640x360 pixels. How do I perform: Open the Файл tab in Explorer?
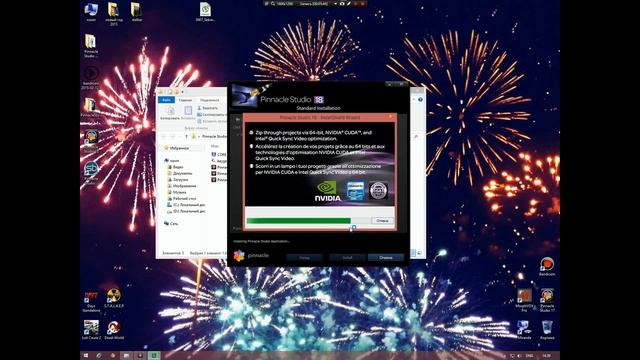point(166,100)
